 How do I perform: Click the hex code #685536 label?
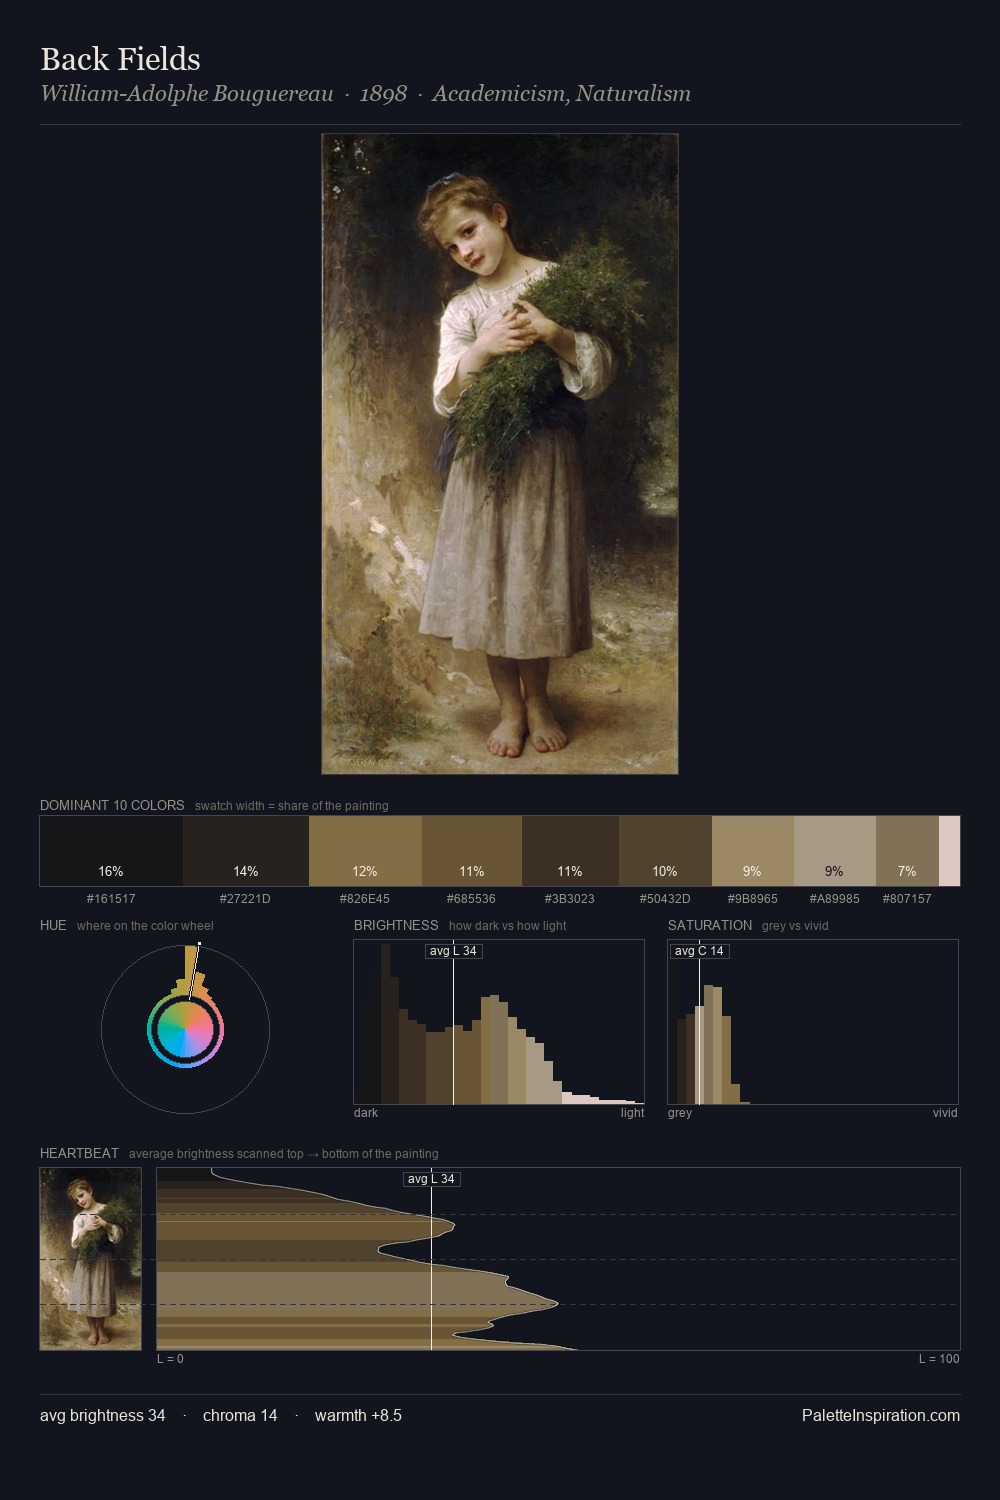click(472, 898)
